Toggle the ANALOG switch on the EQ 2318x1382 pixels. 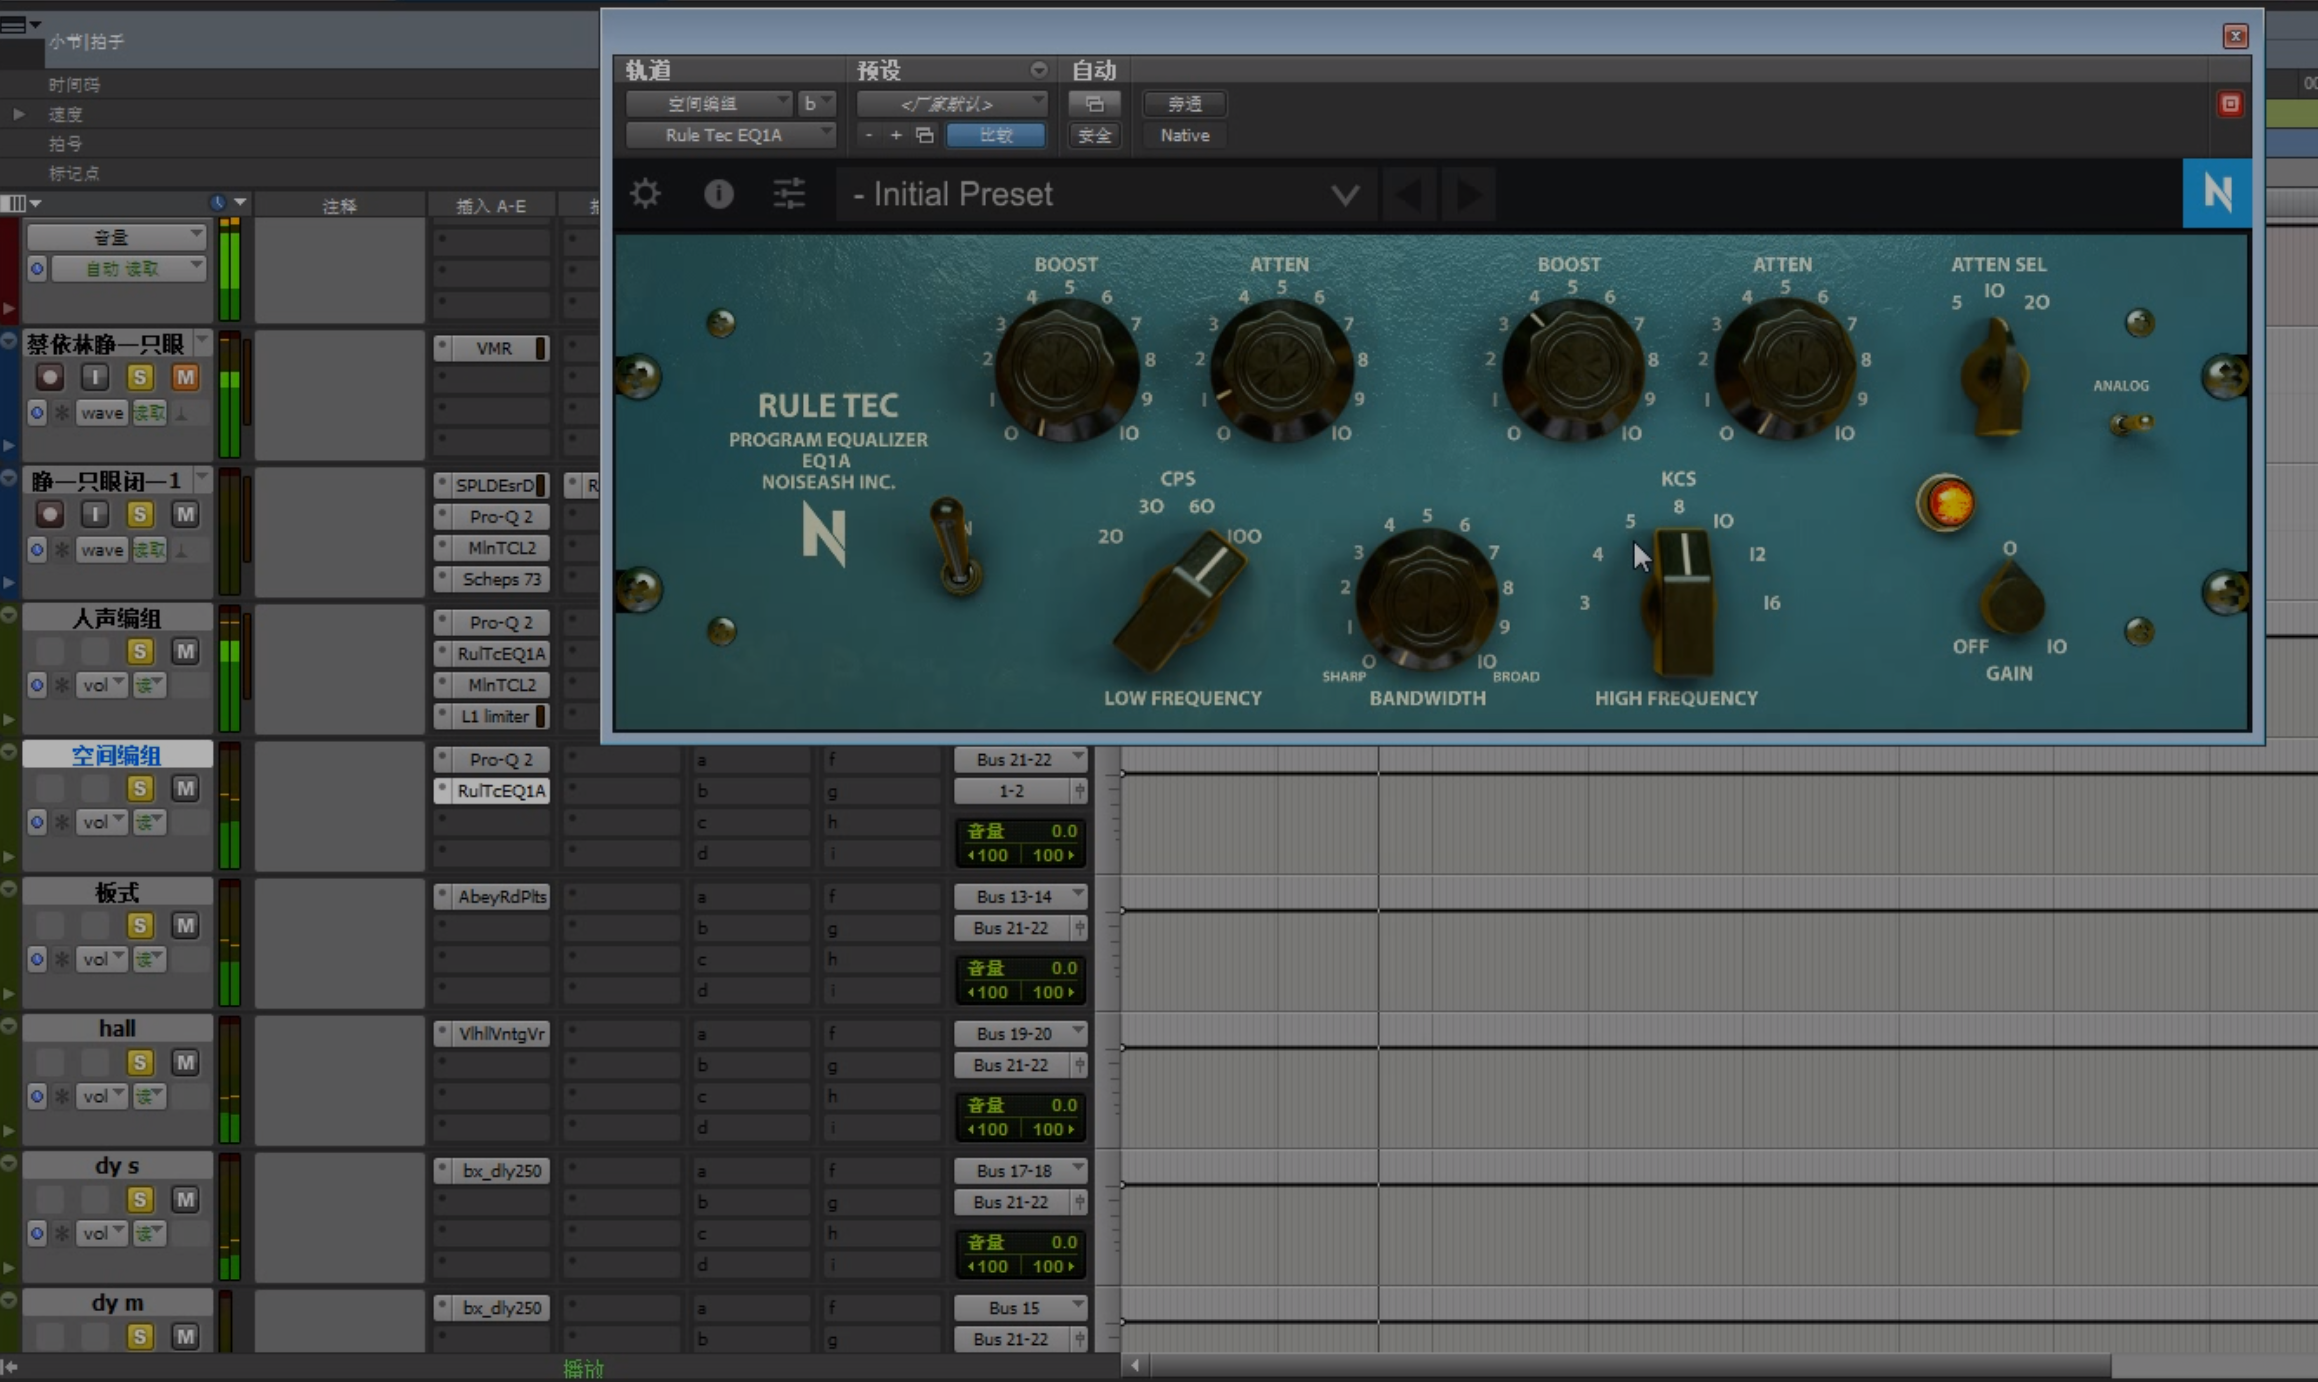click(x=2131, y=423)
